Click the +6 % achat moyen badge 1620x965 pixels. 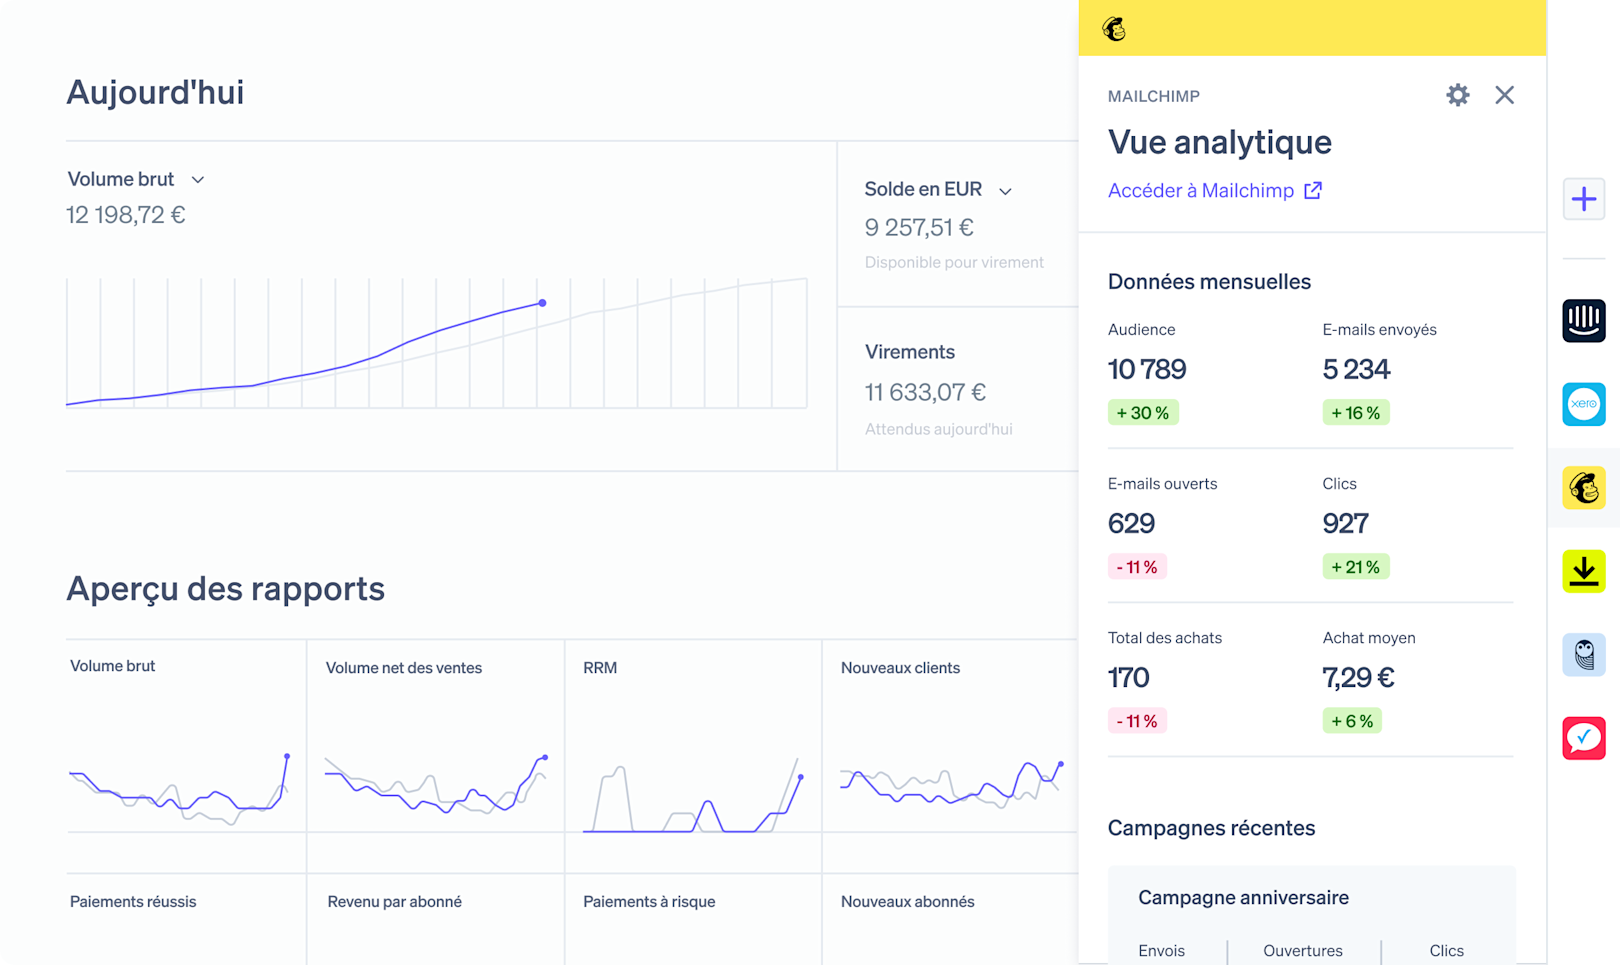[1352, 721]
